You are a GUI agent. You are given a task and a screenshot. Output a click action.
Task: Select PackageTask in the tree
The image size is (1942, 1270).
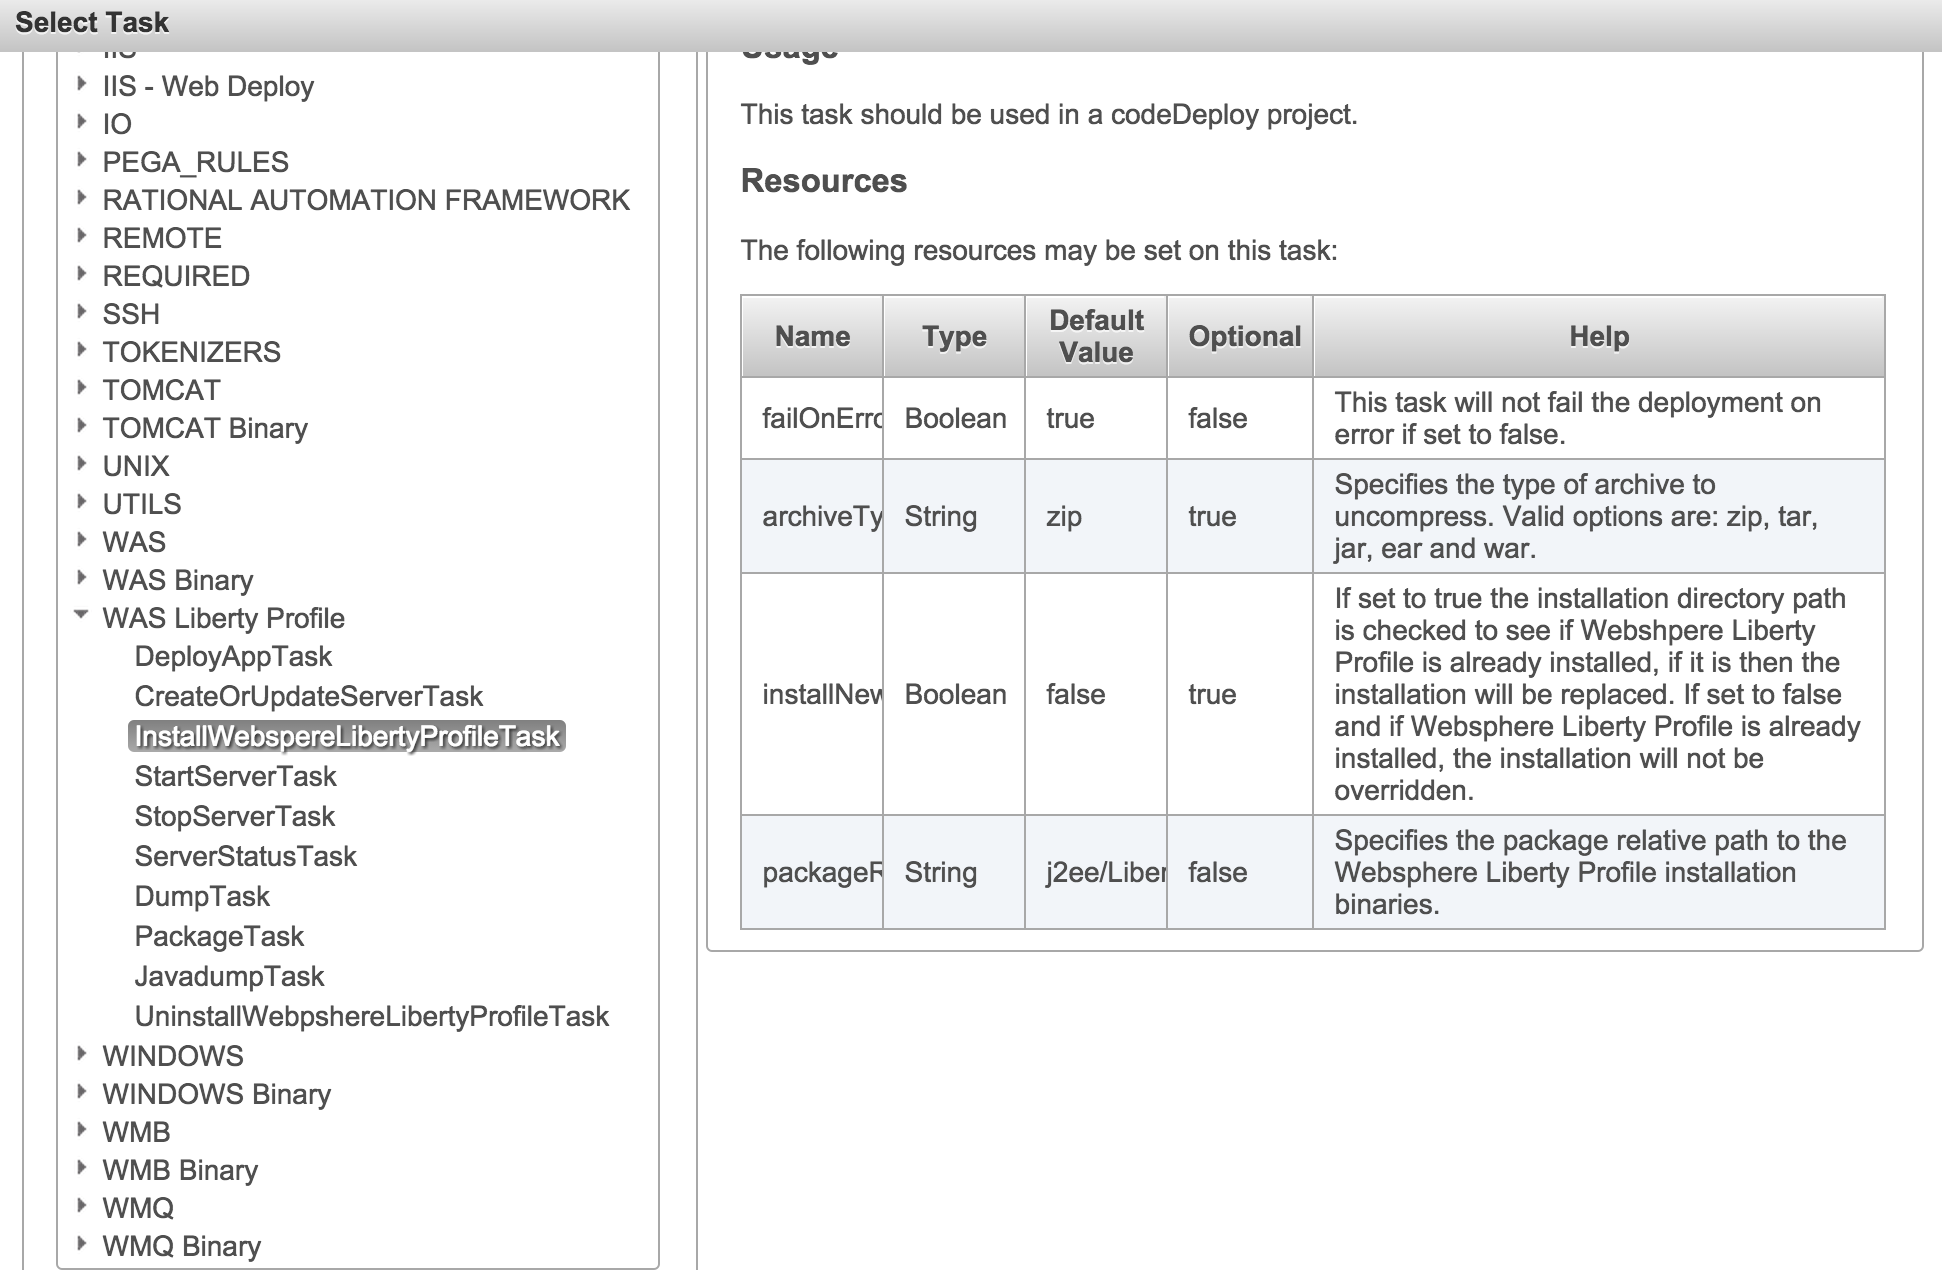point(219,937)
